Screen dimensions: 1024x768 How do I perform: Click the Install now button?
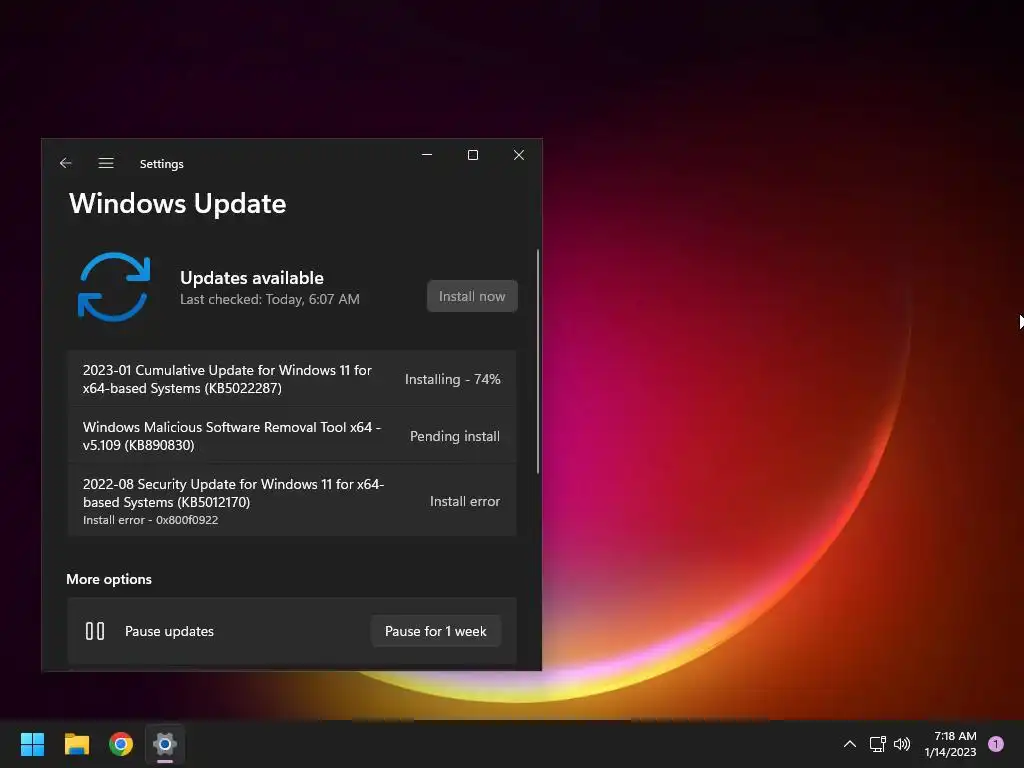pos(472,296)
